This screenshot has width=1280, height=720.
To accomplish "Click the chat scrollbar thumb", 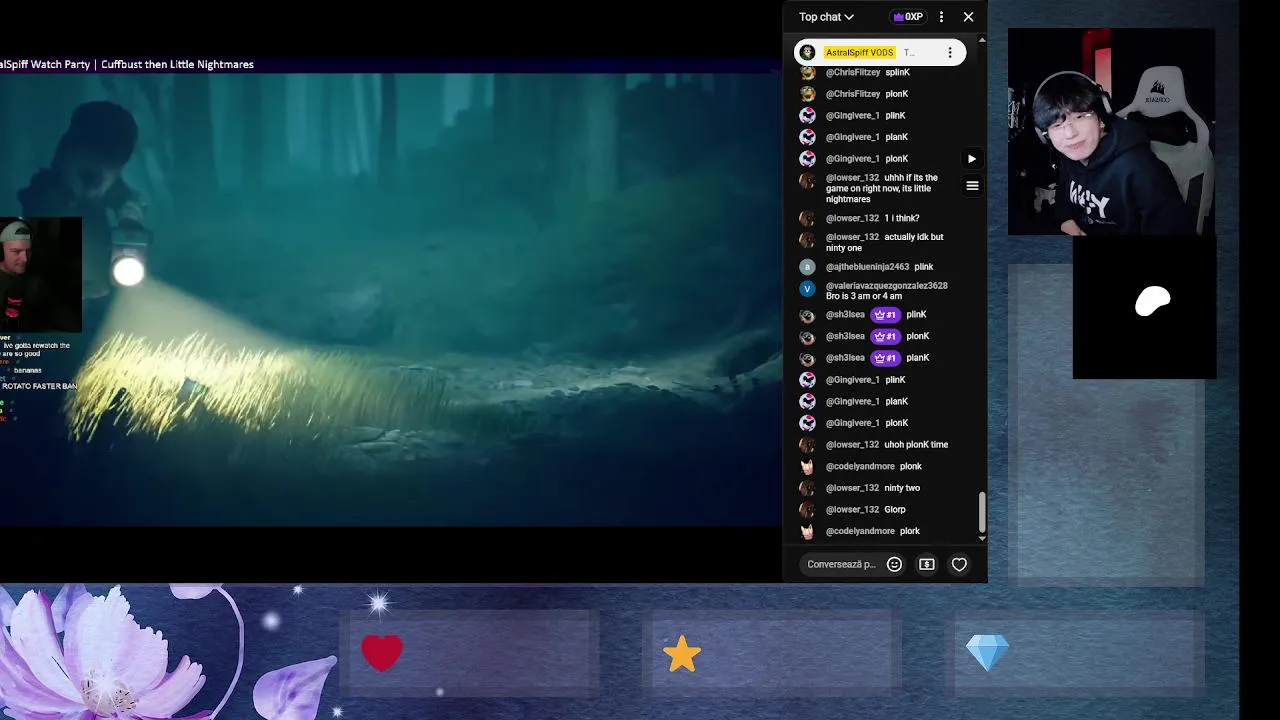I will [x=982, y=513].
